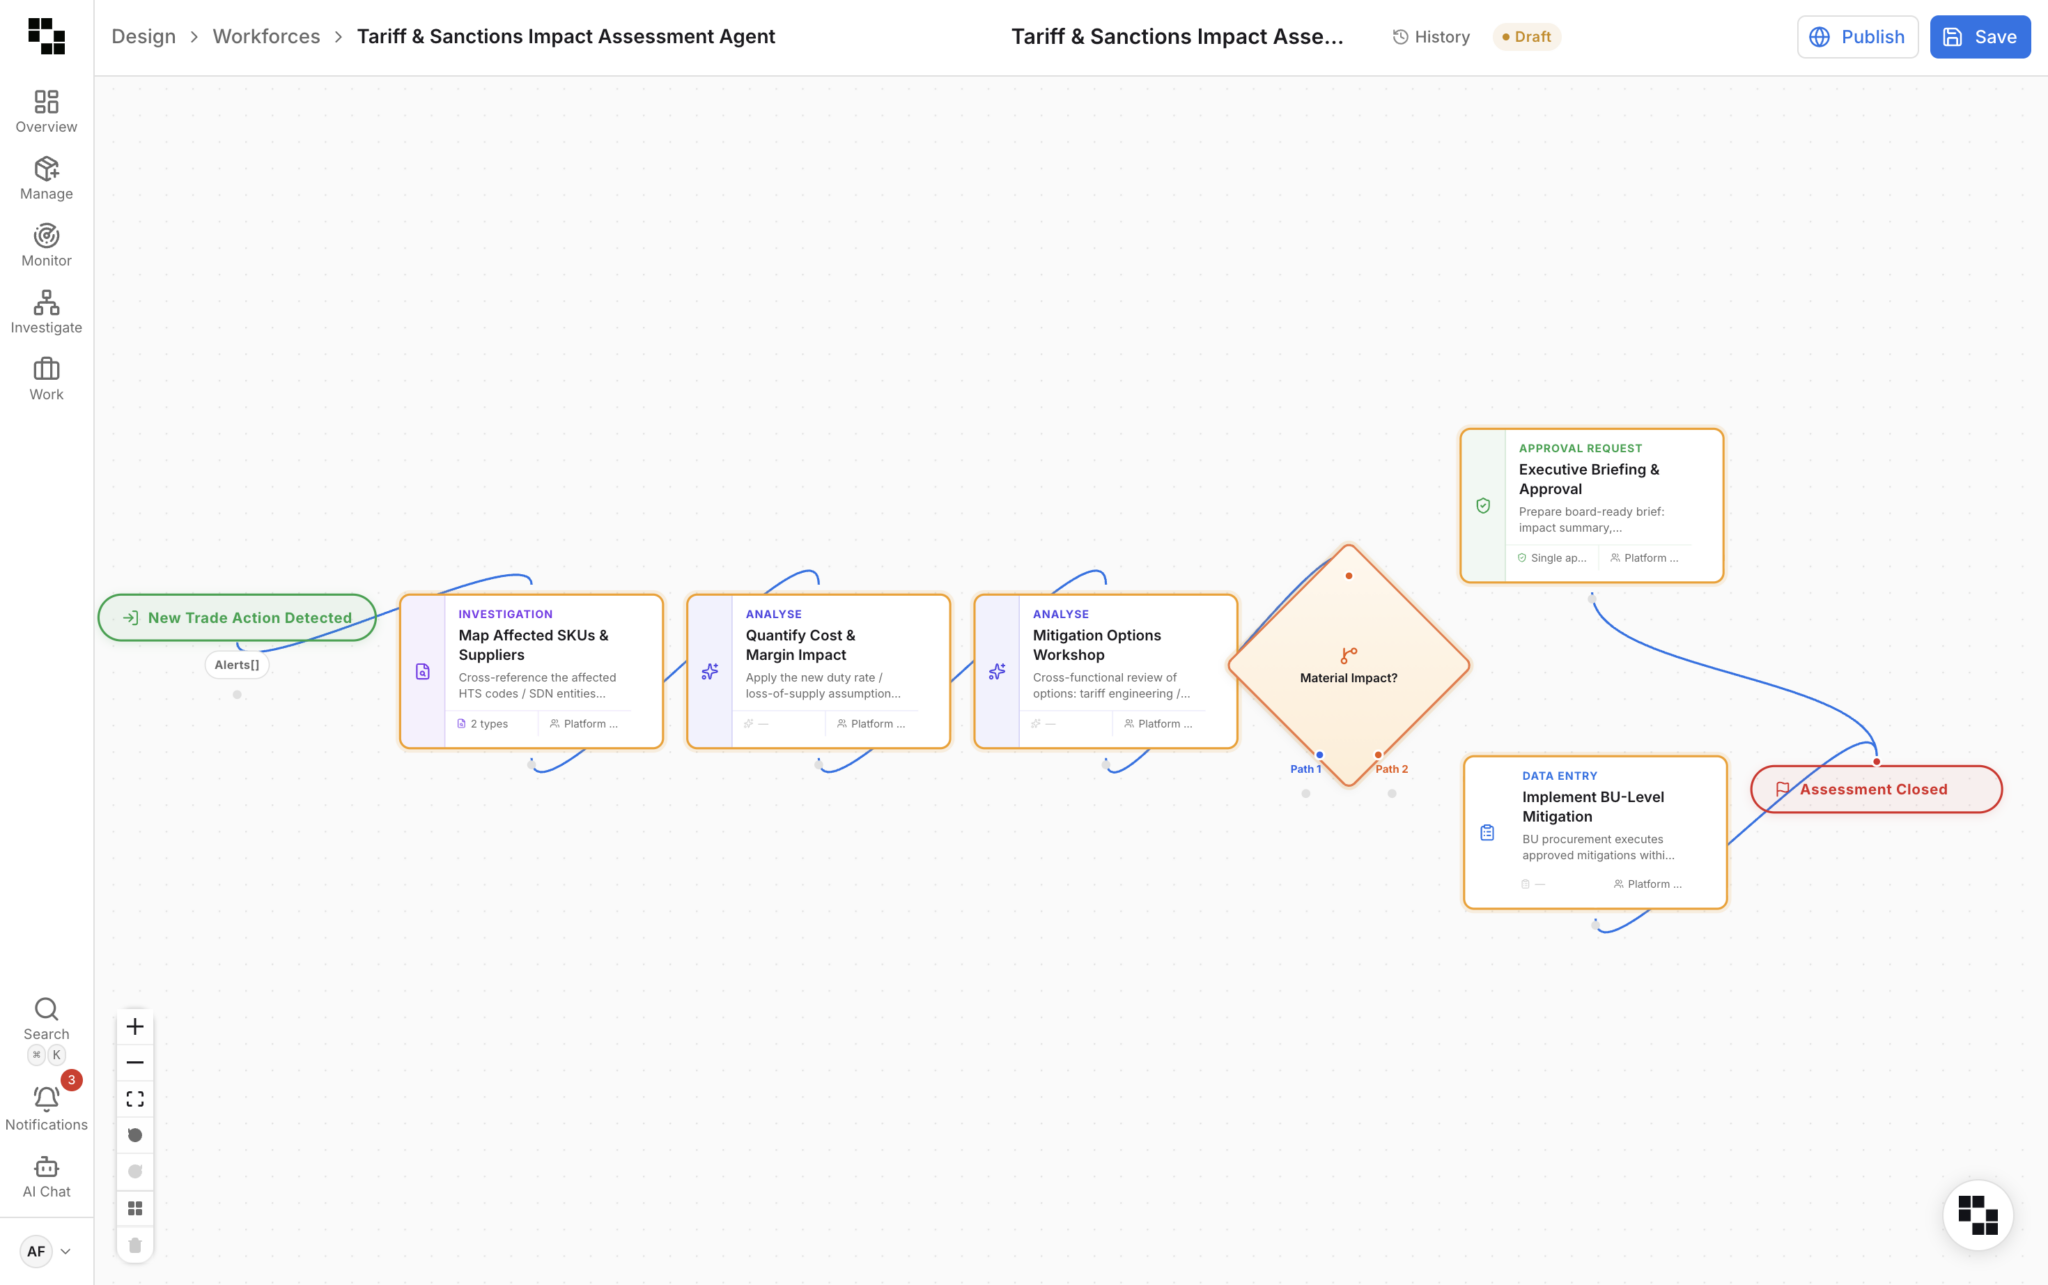Viewport: 2048px width, 1285px height.
Task: Click the Design breadcrumb
Action: pos(143,36)
